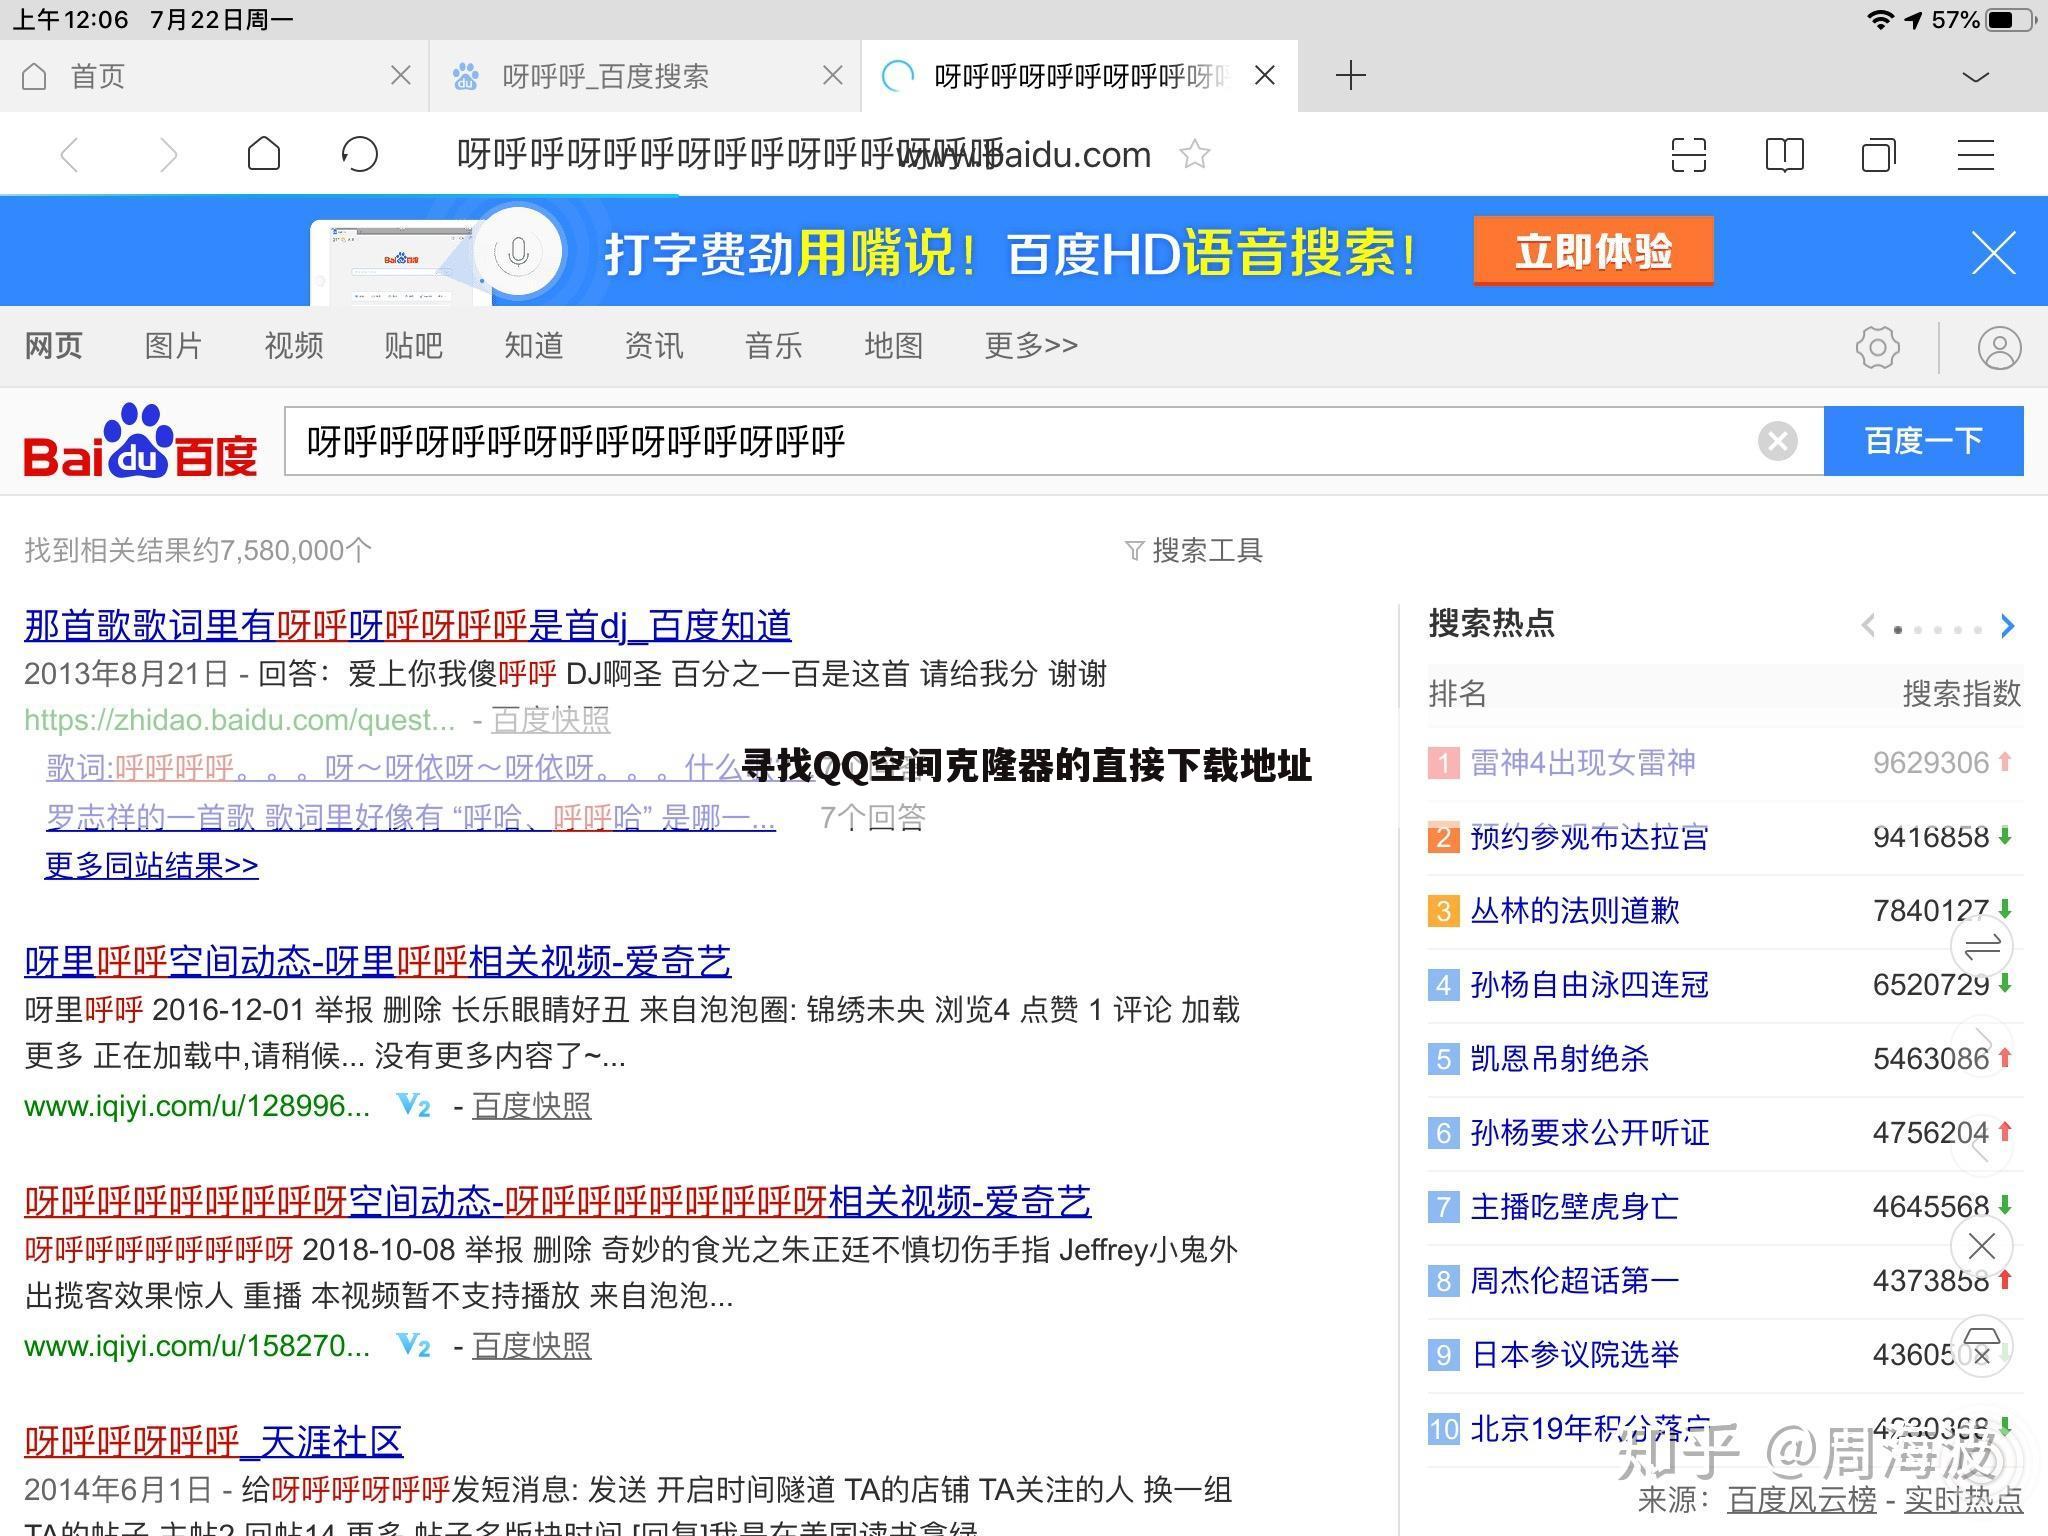Open the 搜索工具 filter
The width and height of the screenshot is (2048, 1536).
(x=1194, y=550)
